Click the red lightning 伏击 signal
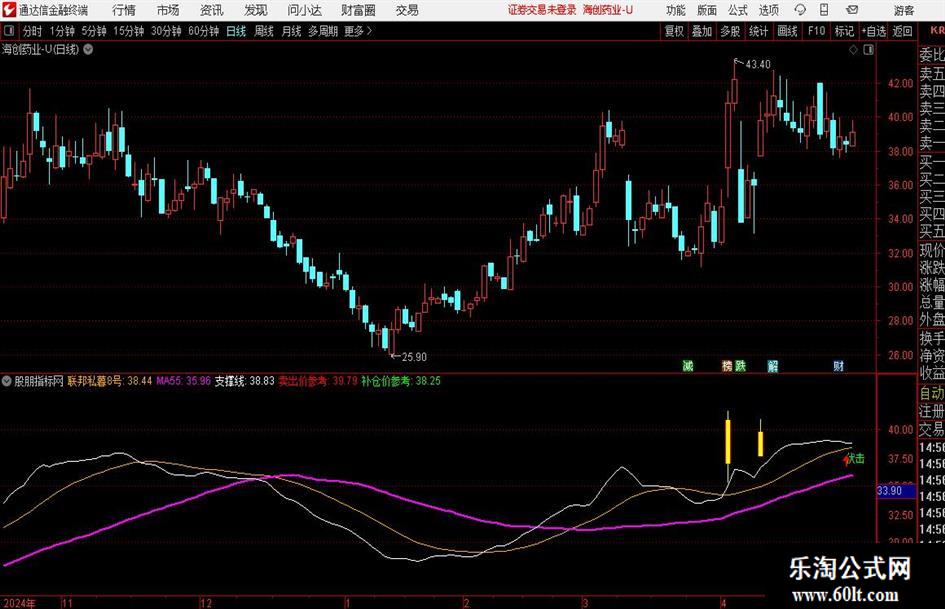The image size is (945, 609). point(853,459)
